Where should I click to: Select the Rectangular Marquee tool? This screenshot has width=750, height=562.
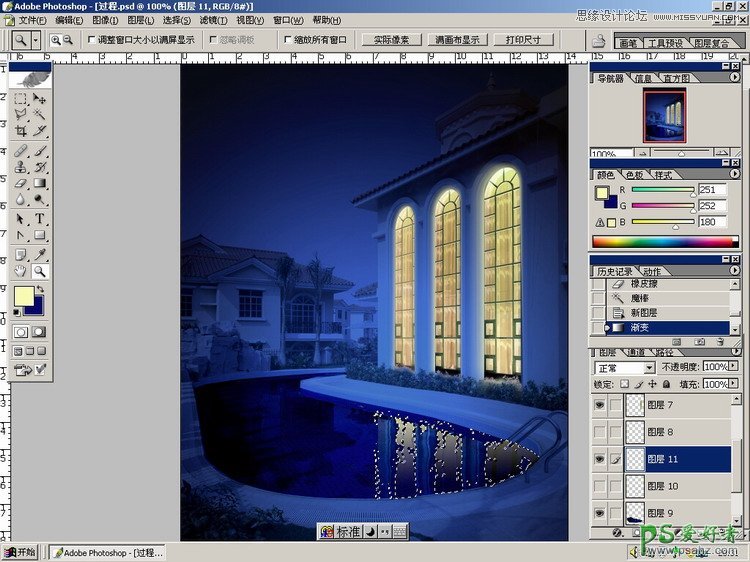(21, 99)
